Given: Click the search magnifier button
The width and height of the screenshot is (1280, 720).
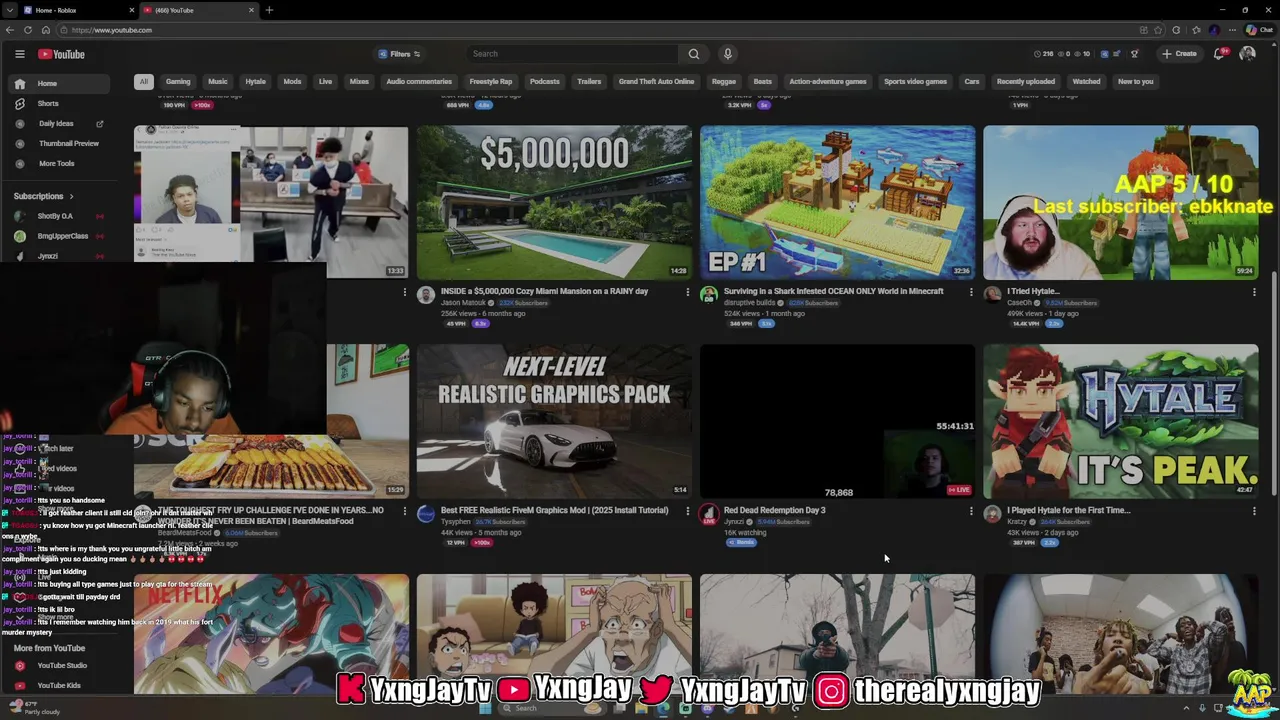Looking at the screenshot, I should (x=693, y=54).
